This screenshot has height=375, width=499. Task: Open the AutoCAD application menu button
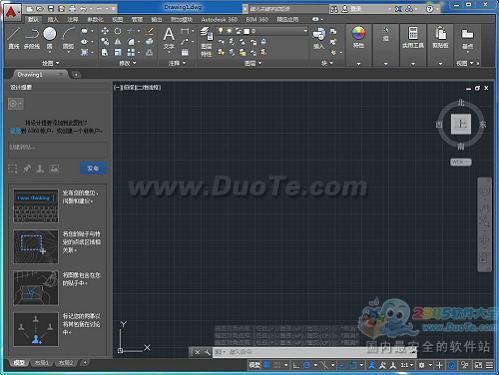click(x=12, y=13)
